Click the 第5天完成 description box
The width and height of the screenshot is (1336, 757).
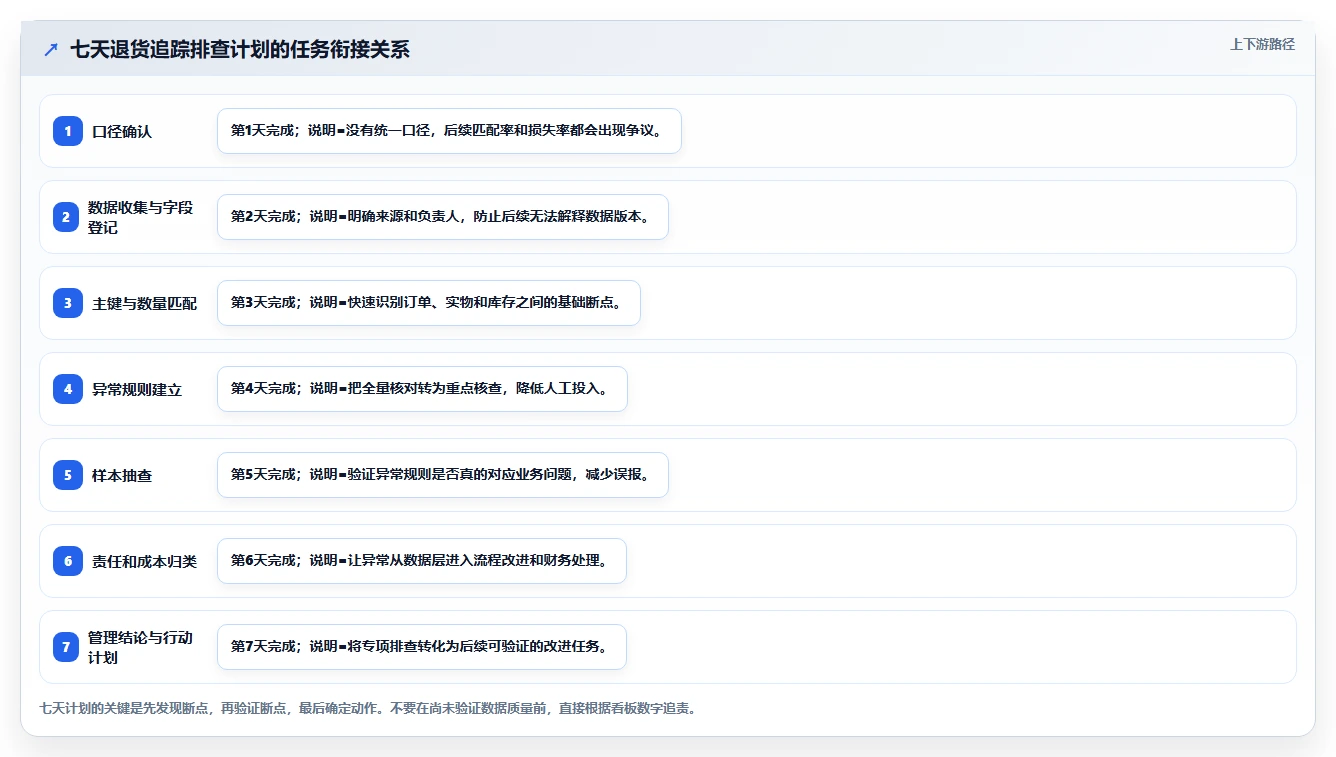[x=442, y=475]
